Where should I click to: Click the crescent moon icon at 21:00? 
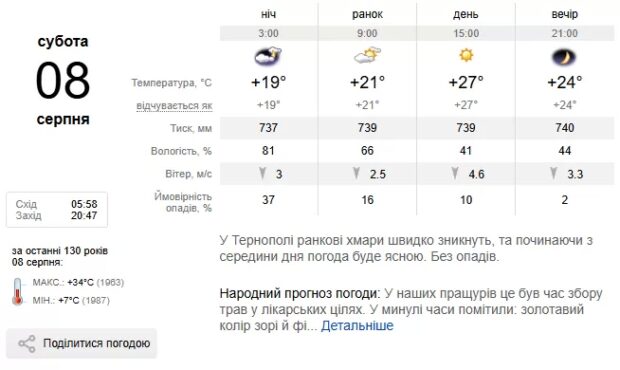[564, 57]
